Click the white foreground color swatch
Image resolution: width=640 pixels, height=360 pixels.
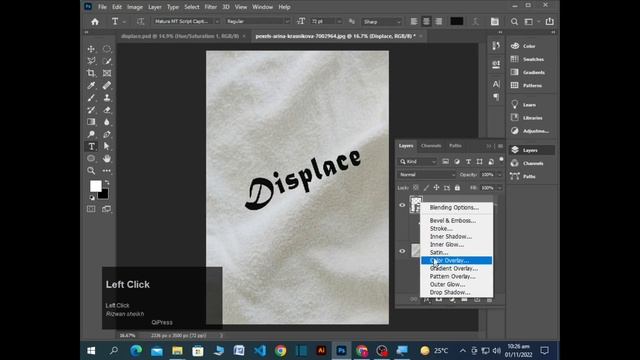pos(96,186)
